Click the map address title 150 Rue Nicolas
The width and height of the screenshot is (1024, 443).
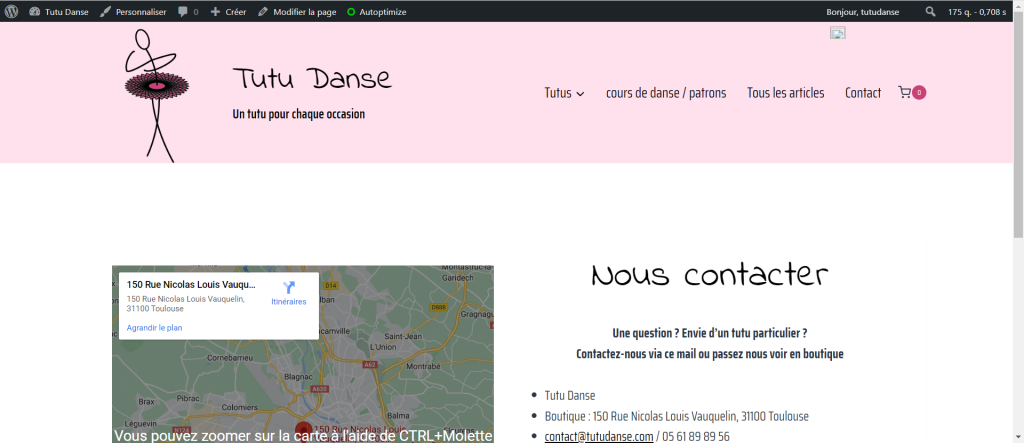coord(191,285)
